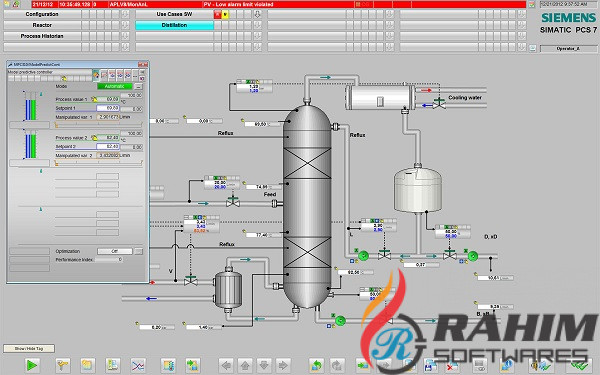The width and height of the screenshot is (600, 375).
Task: Click the green Automatic mode field
Action: (x=115, y=86)
